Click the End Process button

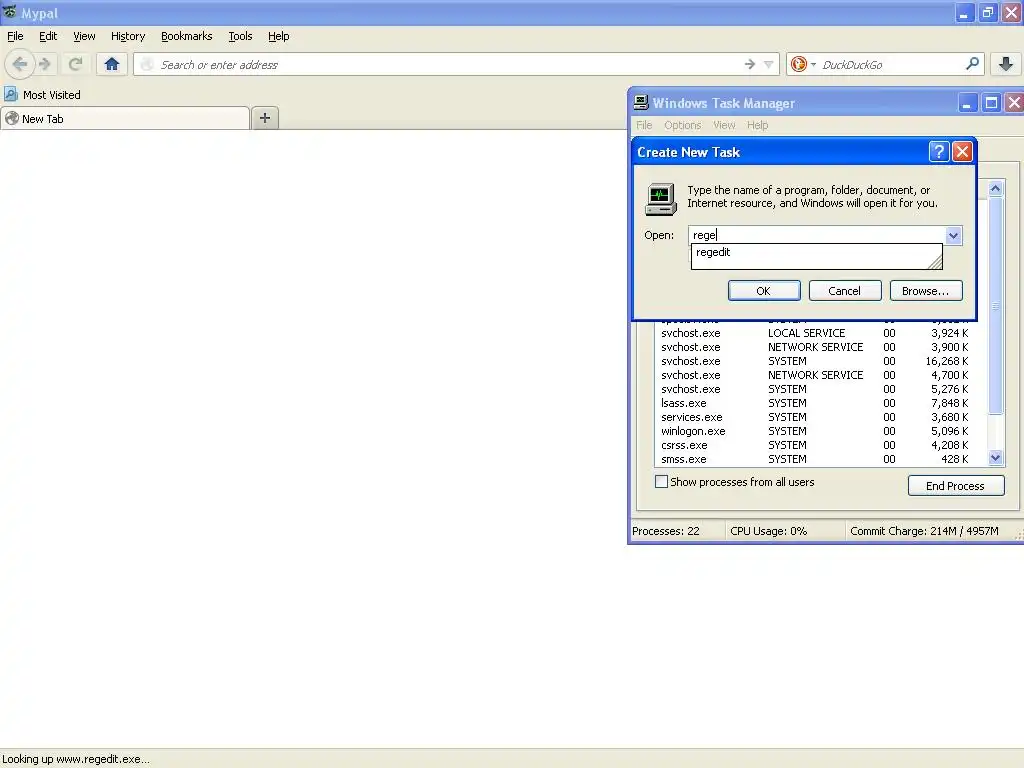956,485
